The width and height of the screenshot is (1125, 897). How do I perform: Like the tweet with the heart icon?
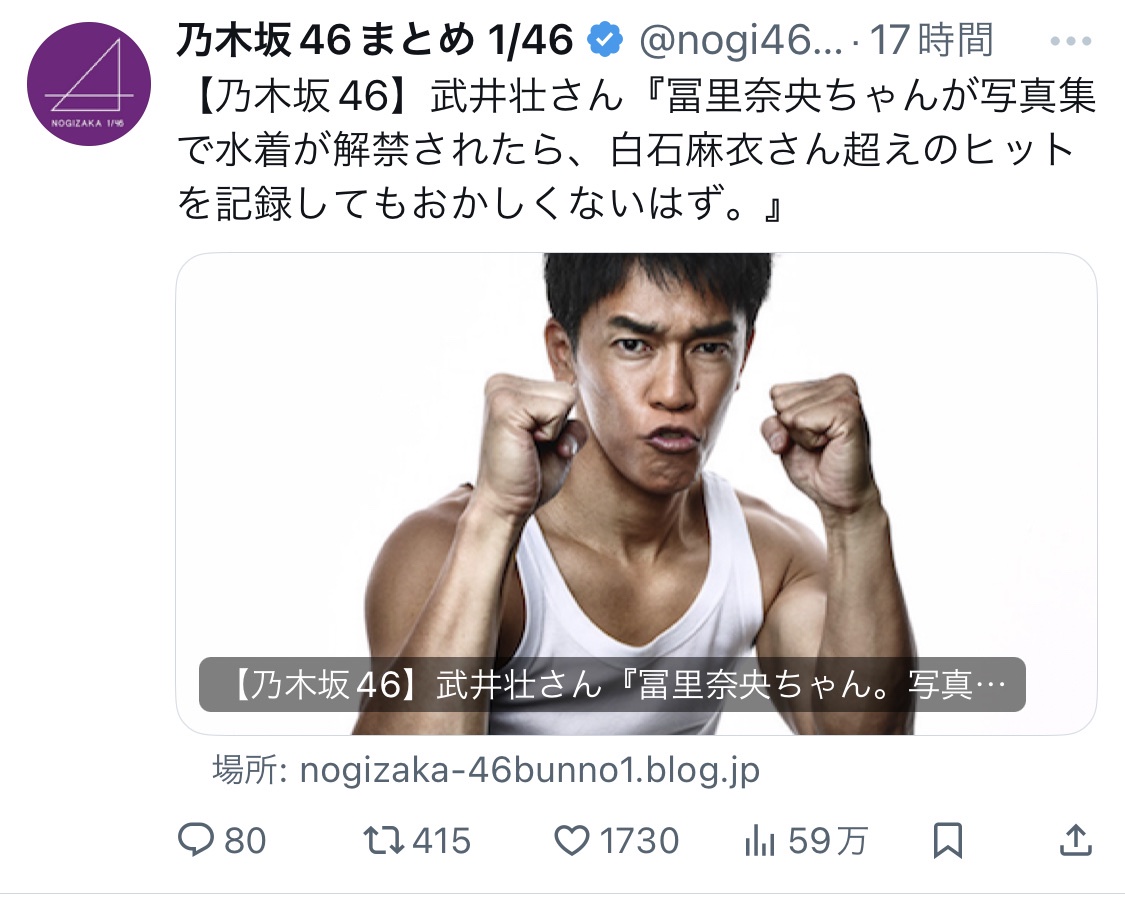pyautogui.click(x=572, y=840)
